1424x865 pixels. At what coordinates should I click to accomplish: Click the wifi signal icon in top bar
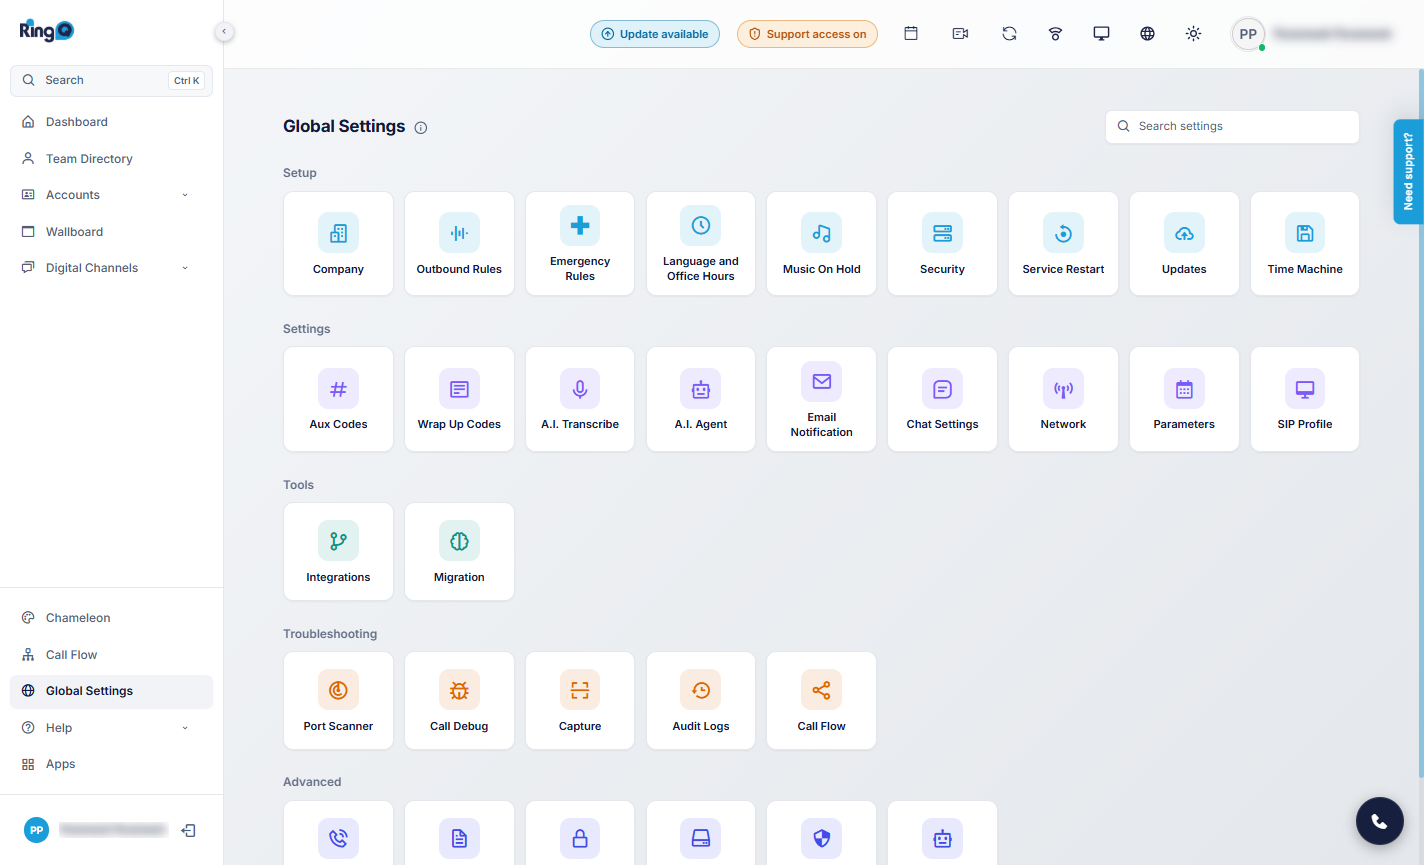coord(1055,34)
